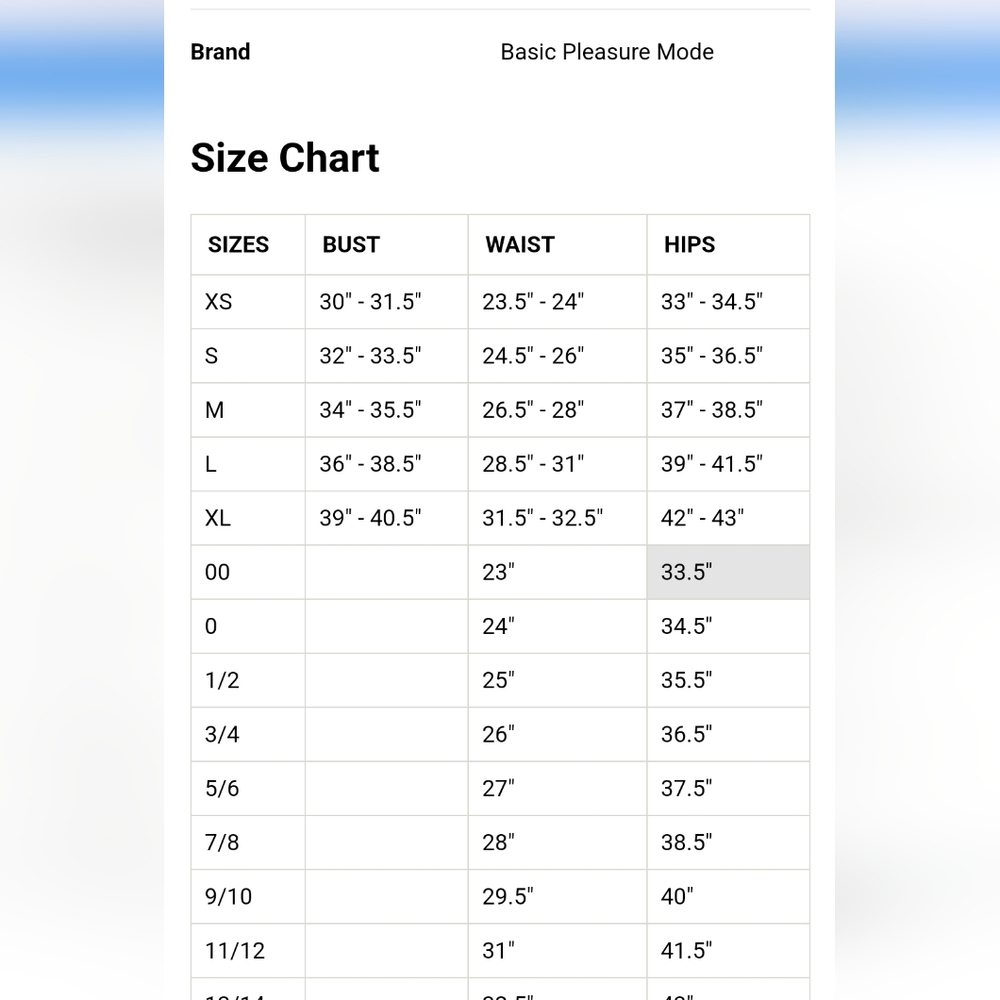This screenshot has height=1000, width=1000.
Task: Click the 29.5" waist value
Action: tap(507, 897)
